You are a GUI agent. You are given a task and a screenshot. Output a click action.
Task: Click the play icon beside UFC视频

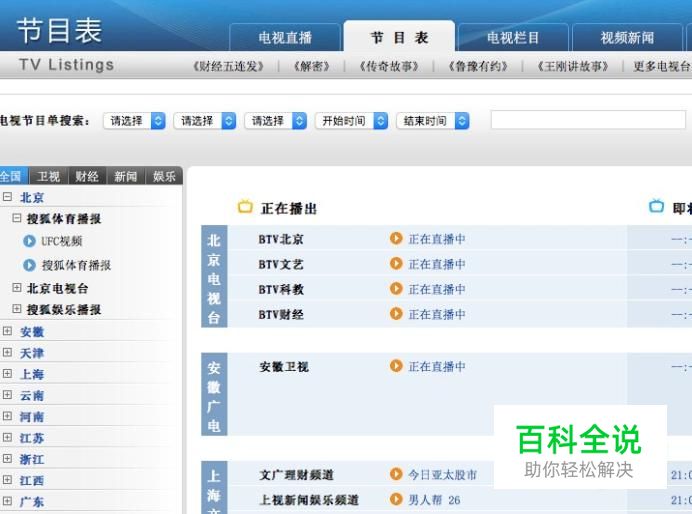(x=29, y=241)
